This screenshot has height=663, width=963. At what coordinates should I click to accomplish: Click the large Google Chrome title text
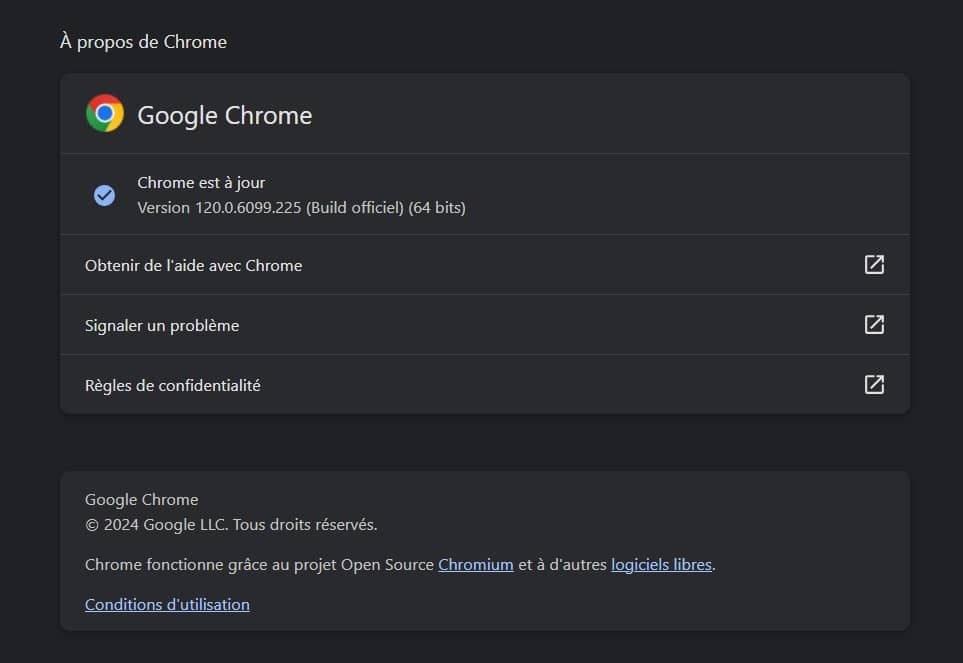click(225, 115)
